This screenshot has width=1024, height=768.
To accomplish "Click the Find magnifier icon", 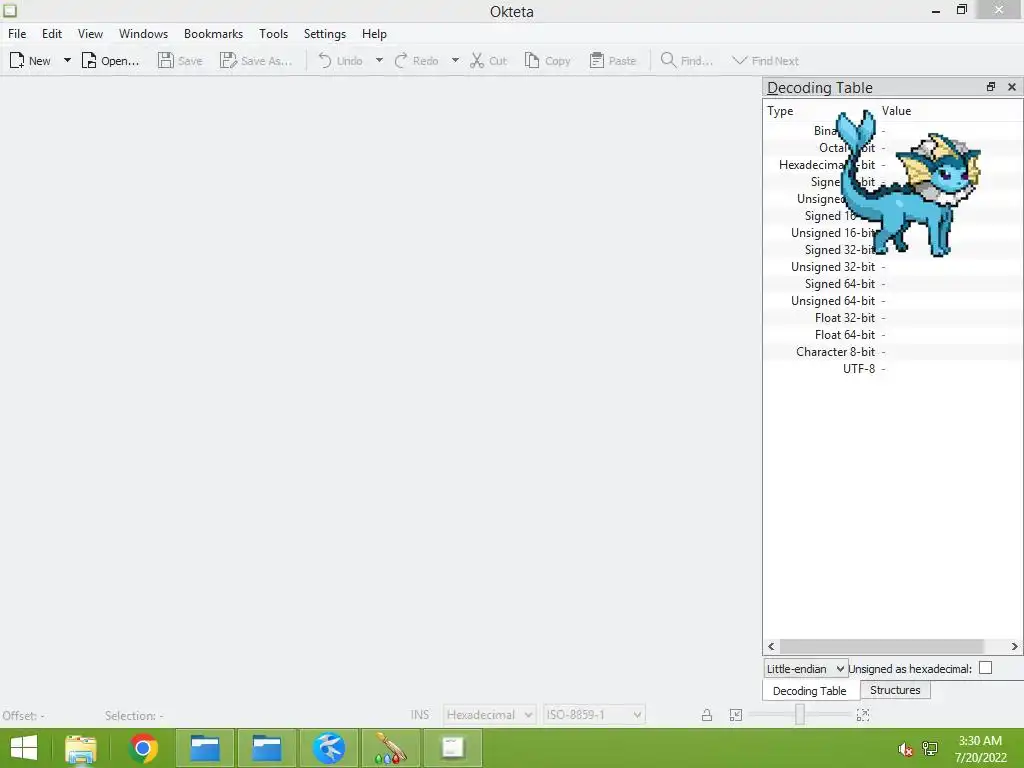I will [668, 61].
